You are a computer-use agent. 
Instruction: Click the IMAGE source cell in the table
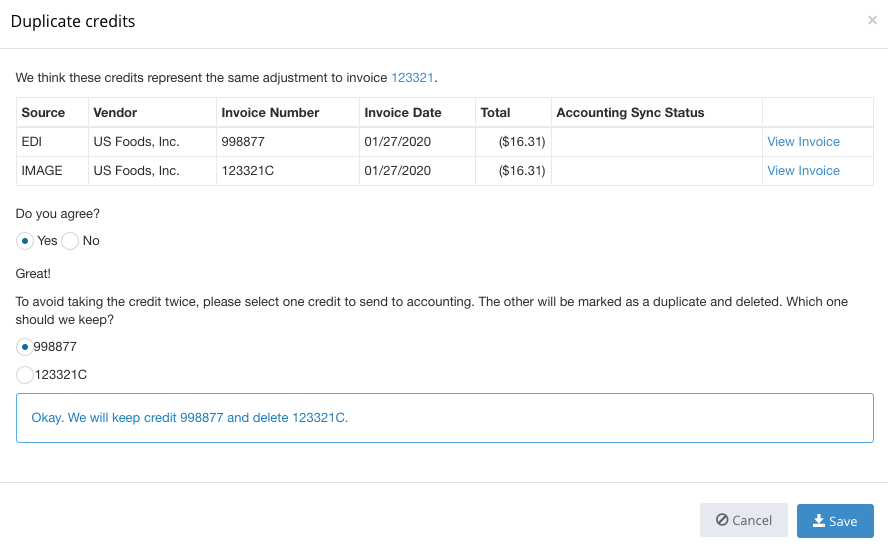pos(42,171)
